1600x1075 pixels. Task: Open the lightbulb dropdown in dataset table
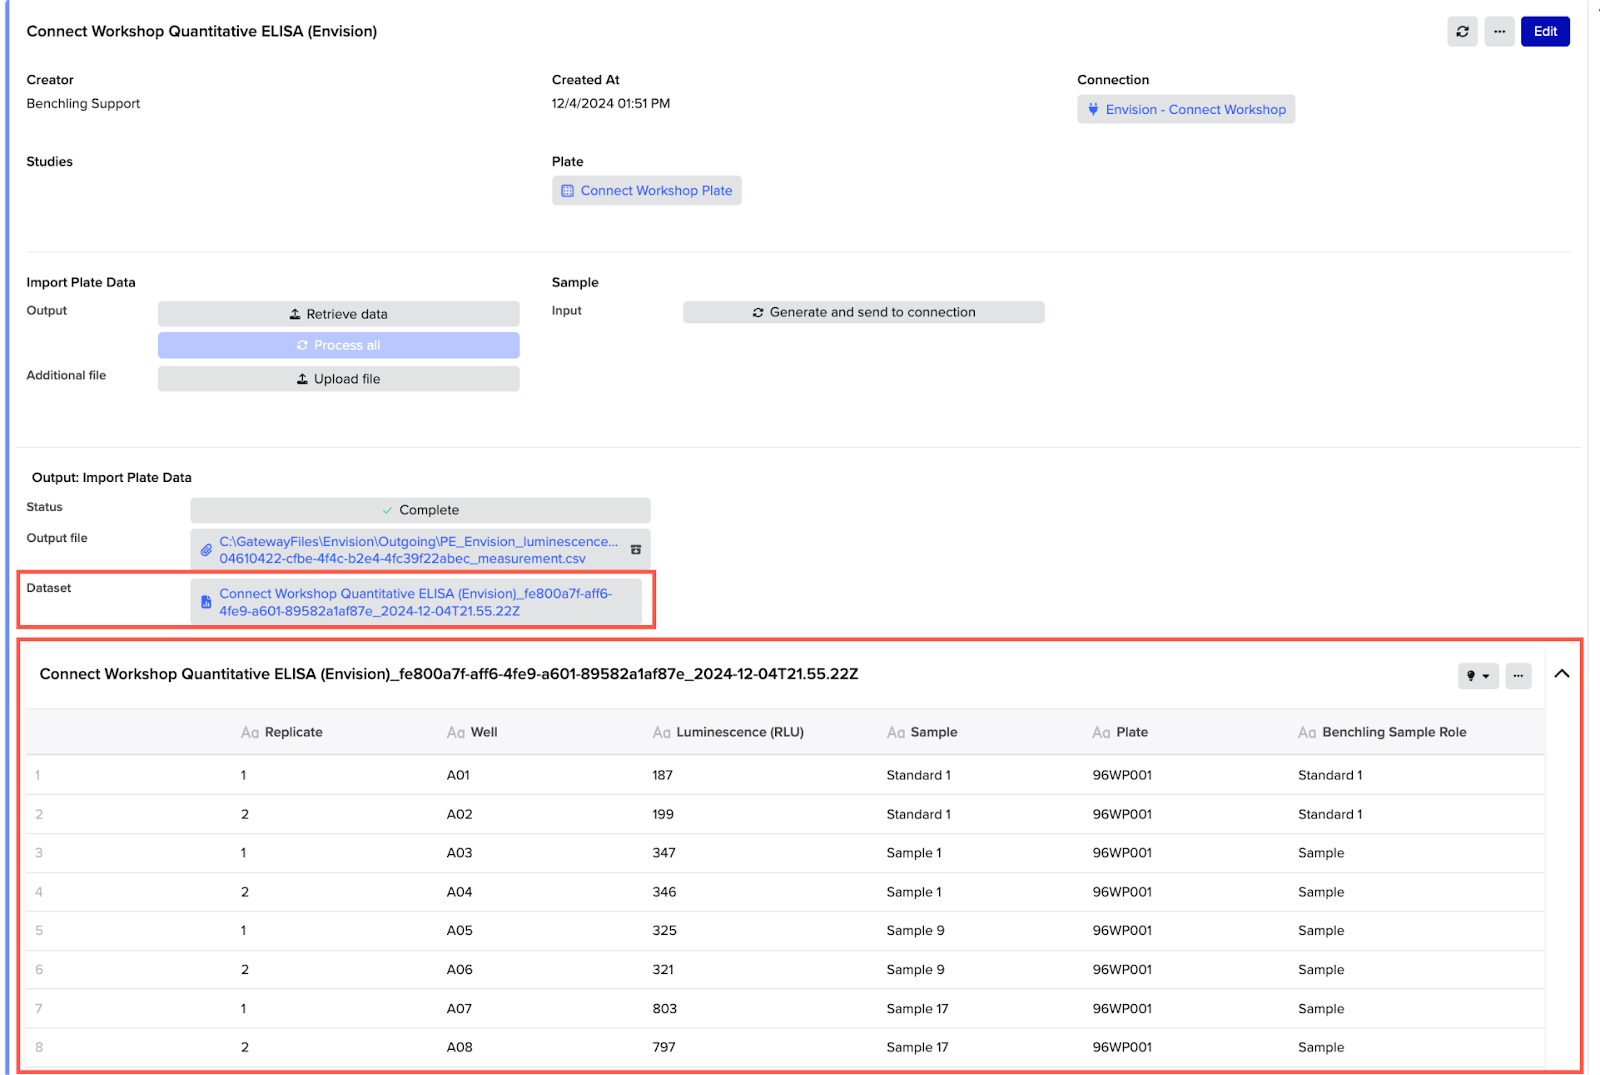(1478, 676)
